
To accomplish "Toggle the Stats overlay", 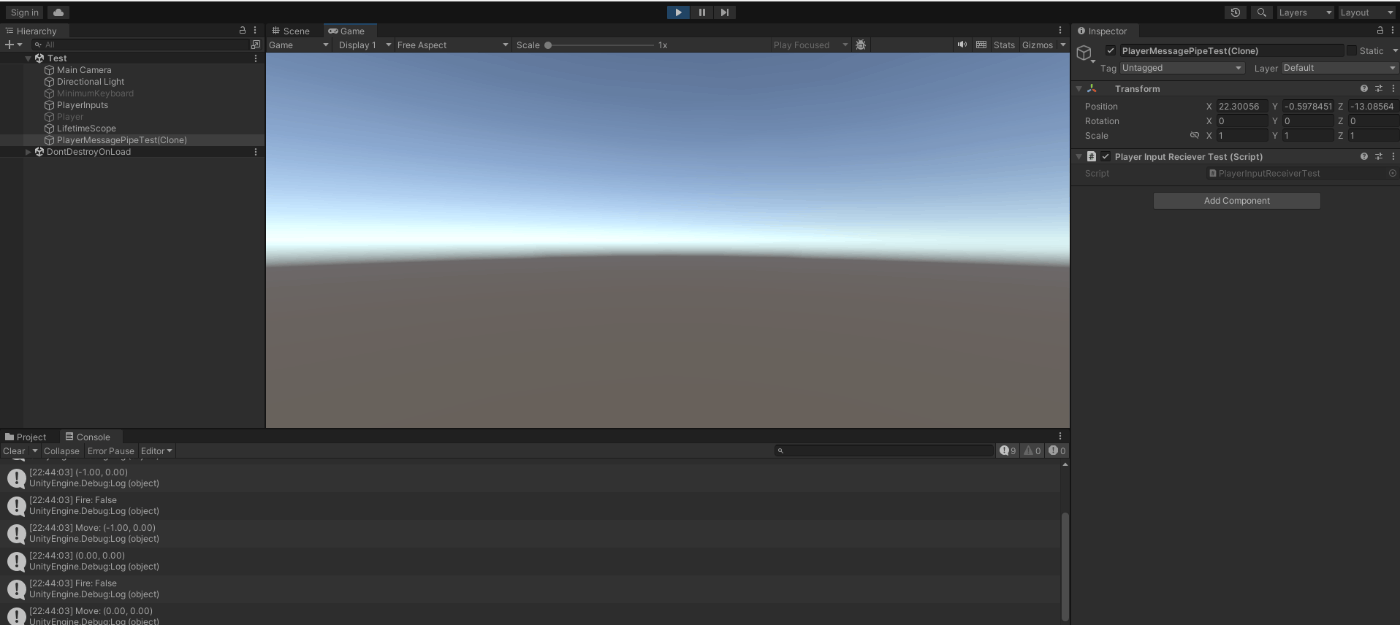I will click(1004, 45).
